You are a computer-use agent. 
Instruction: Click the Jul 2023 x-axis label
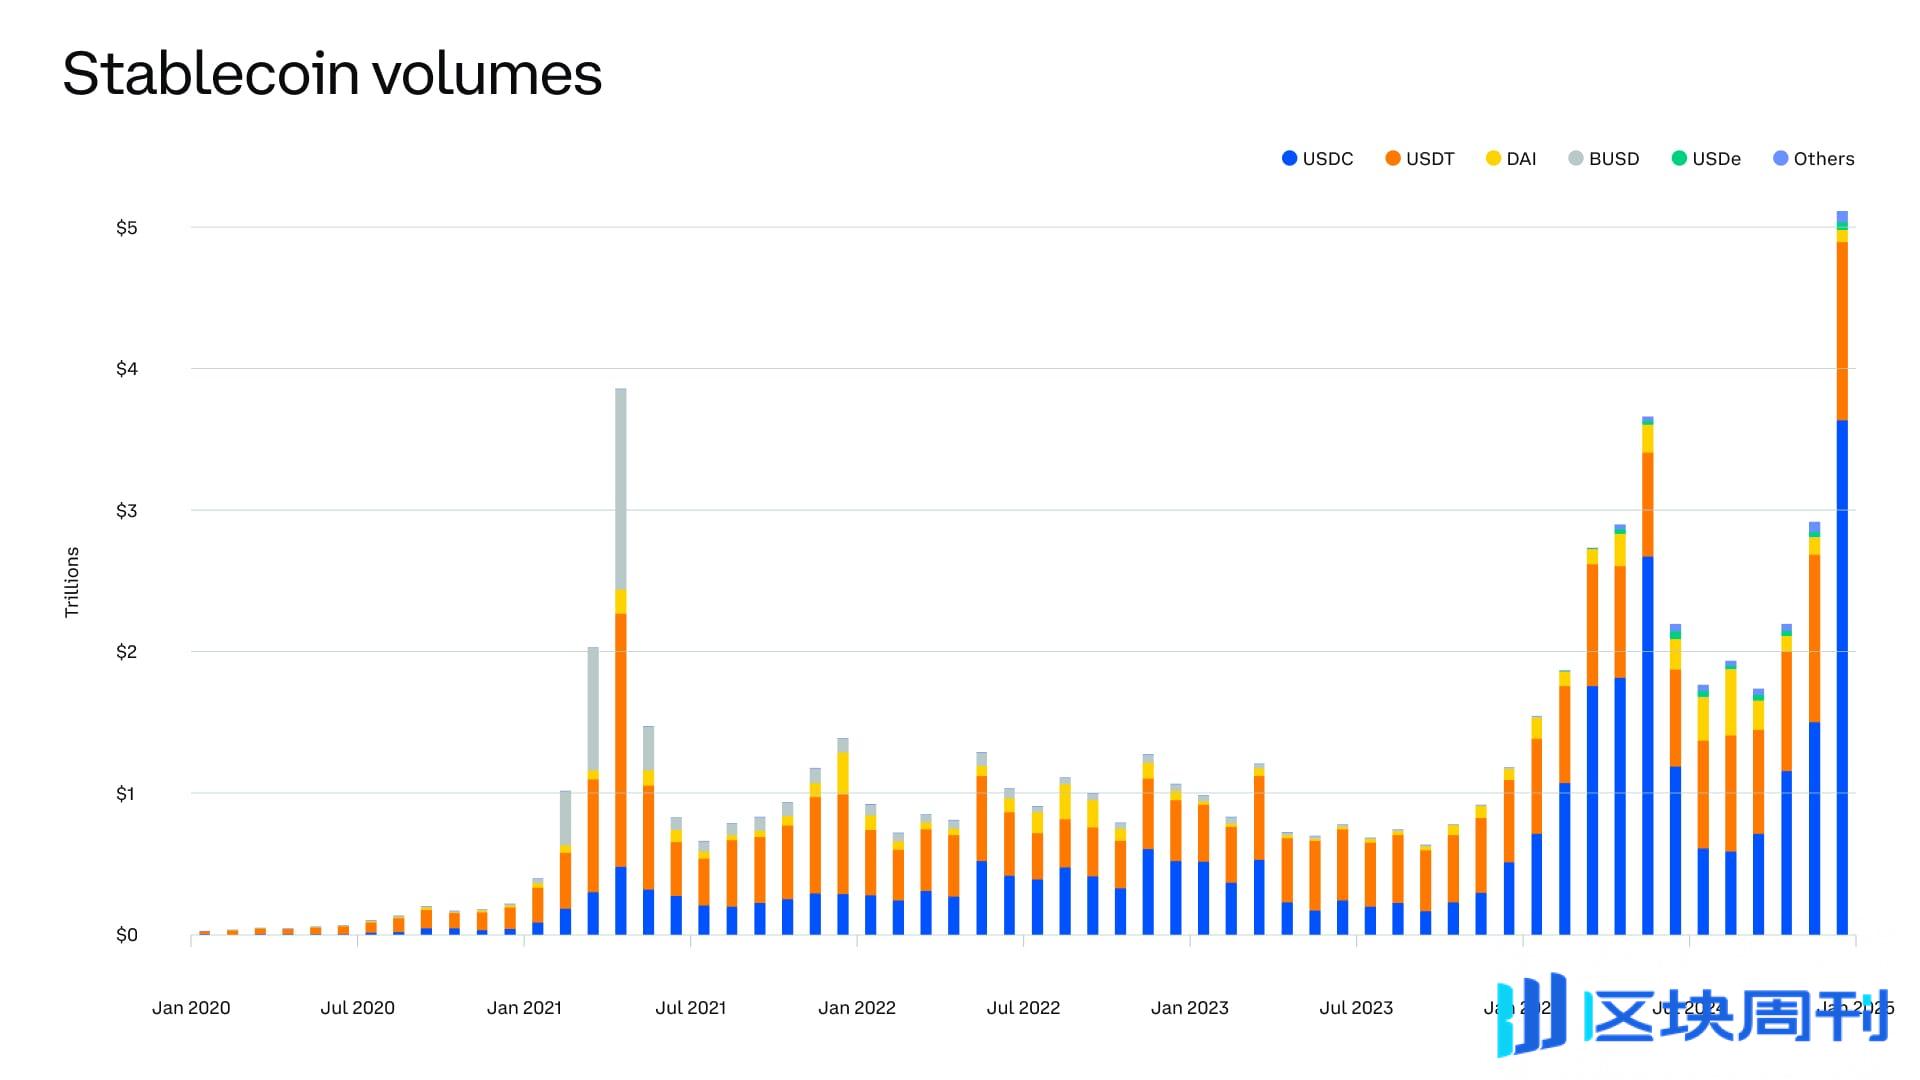click(1356, 1008)
